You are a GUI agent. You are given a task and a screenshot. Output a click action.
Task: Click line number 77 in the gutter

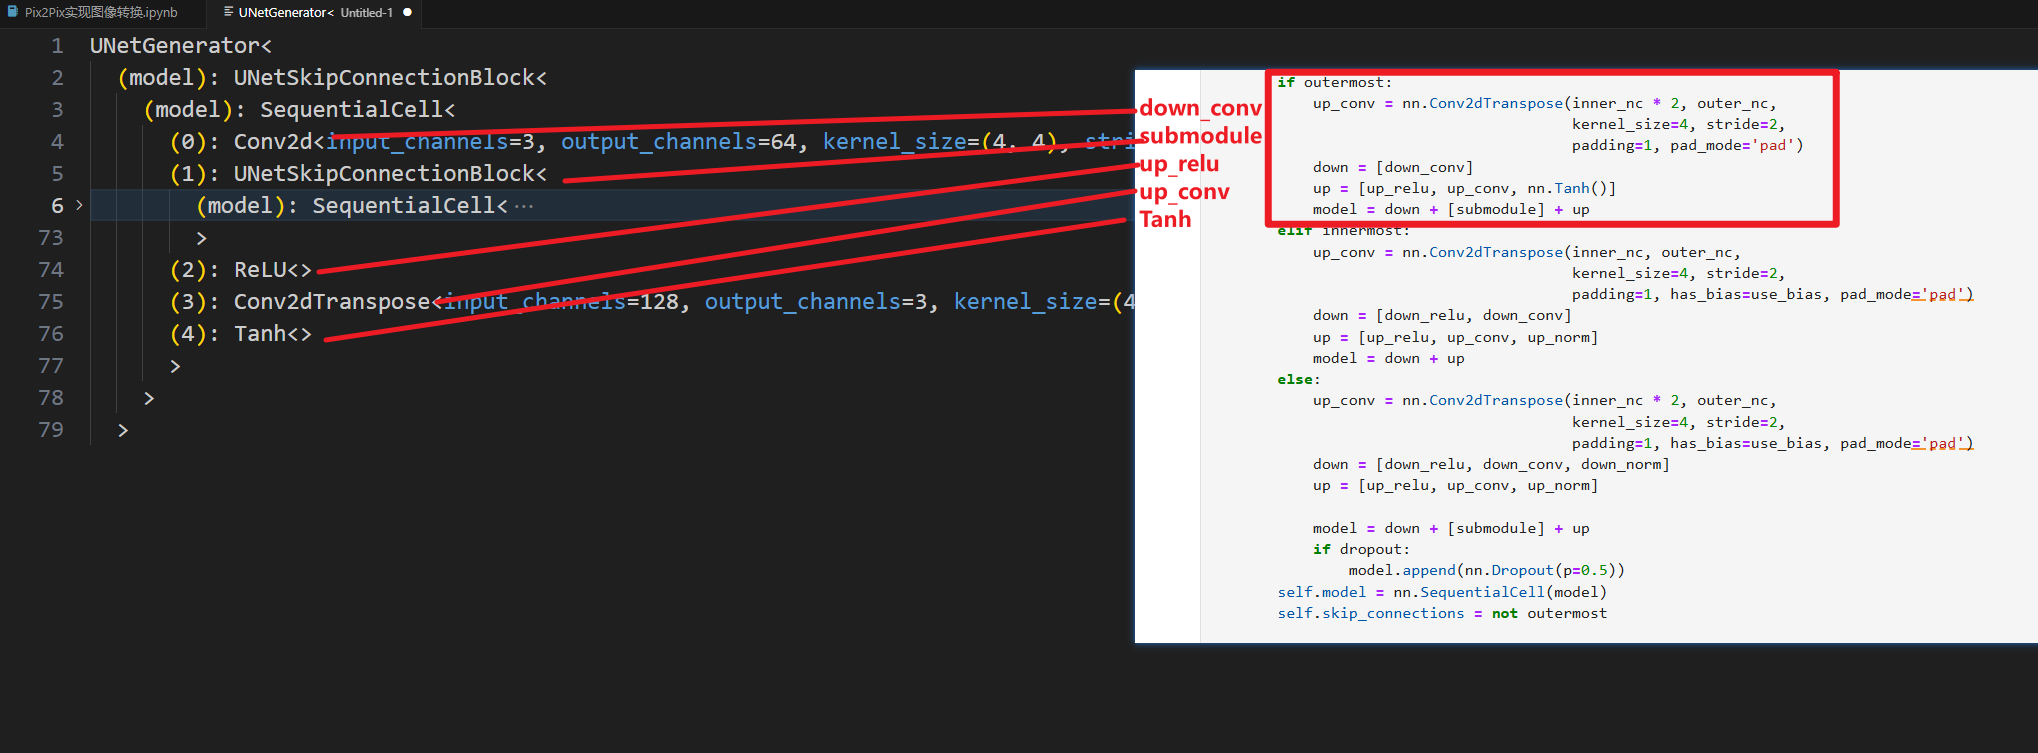50,366
